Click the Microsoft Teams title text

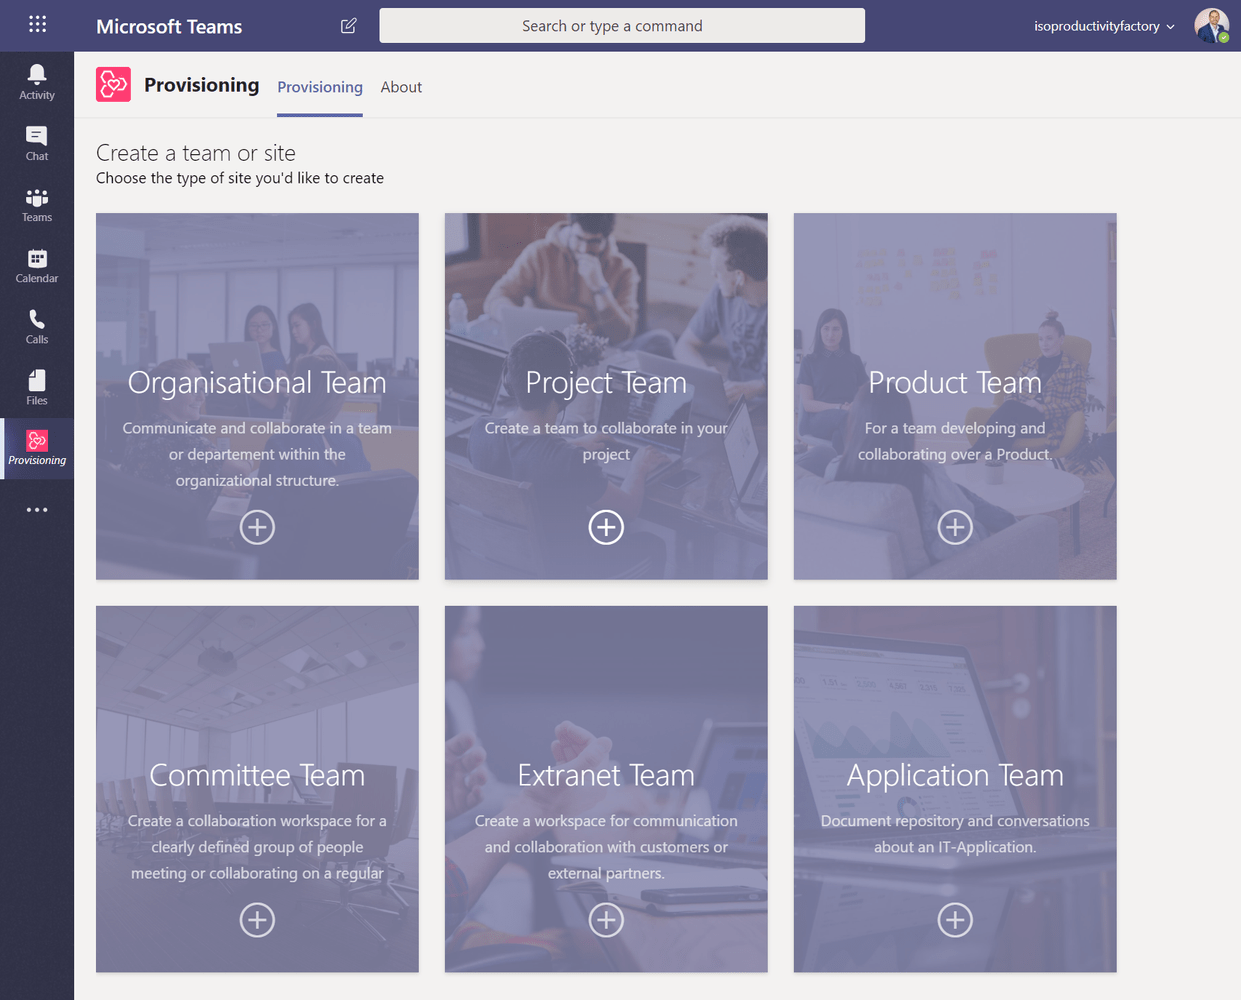click(169, 27)
